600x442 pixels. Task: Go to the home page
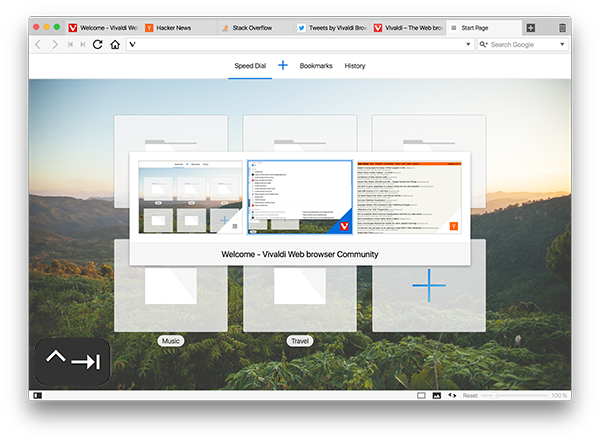(x=115, y=44)
